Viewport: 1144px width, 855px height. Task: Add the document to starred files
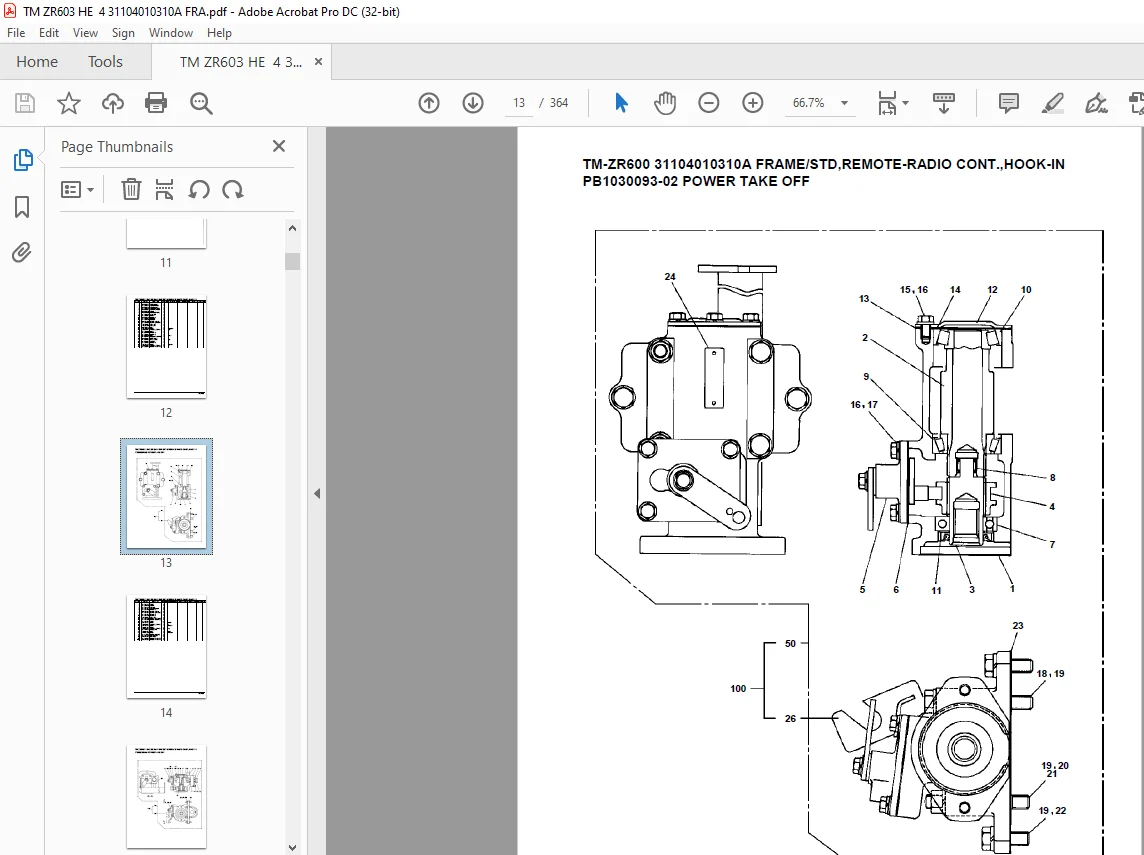69,103
